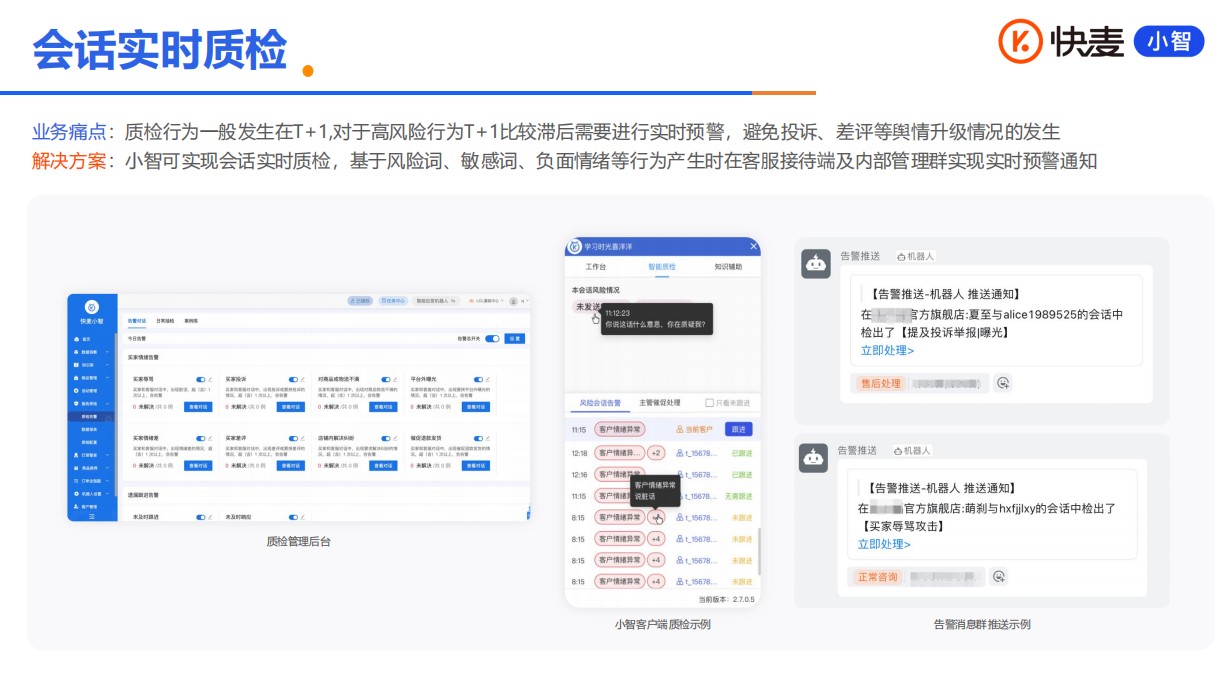Open the 工作台 tab in client panel
1225x678 pixels.
pyautogui.click(x=596, y=267)
